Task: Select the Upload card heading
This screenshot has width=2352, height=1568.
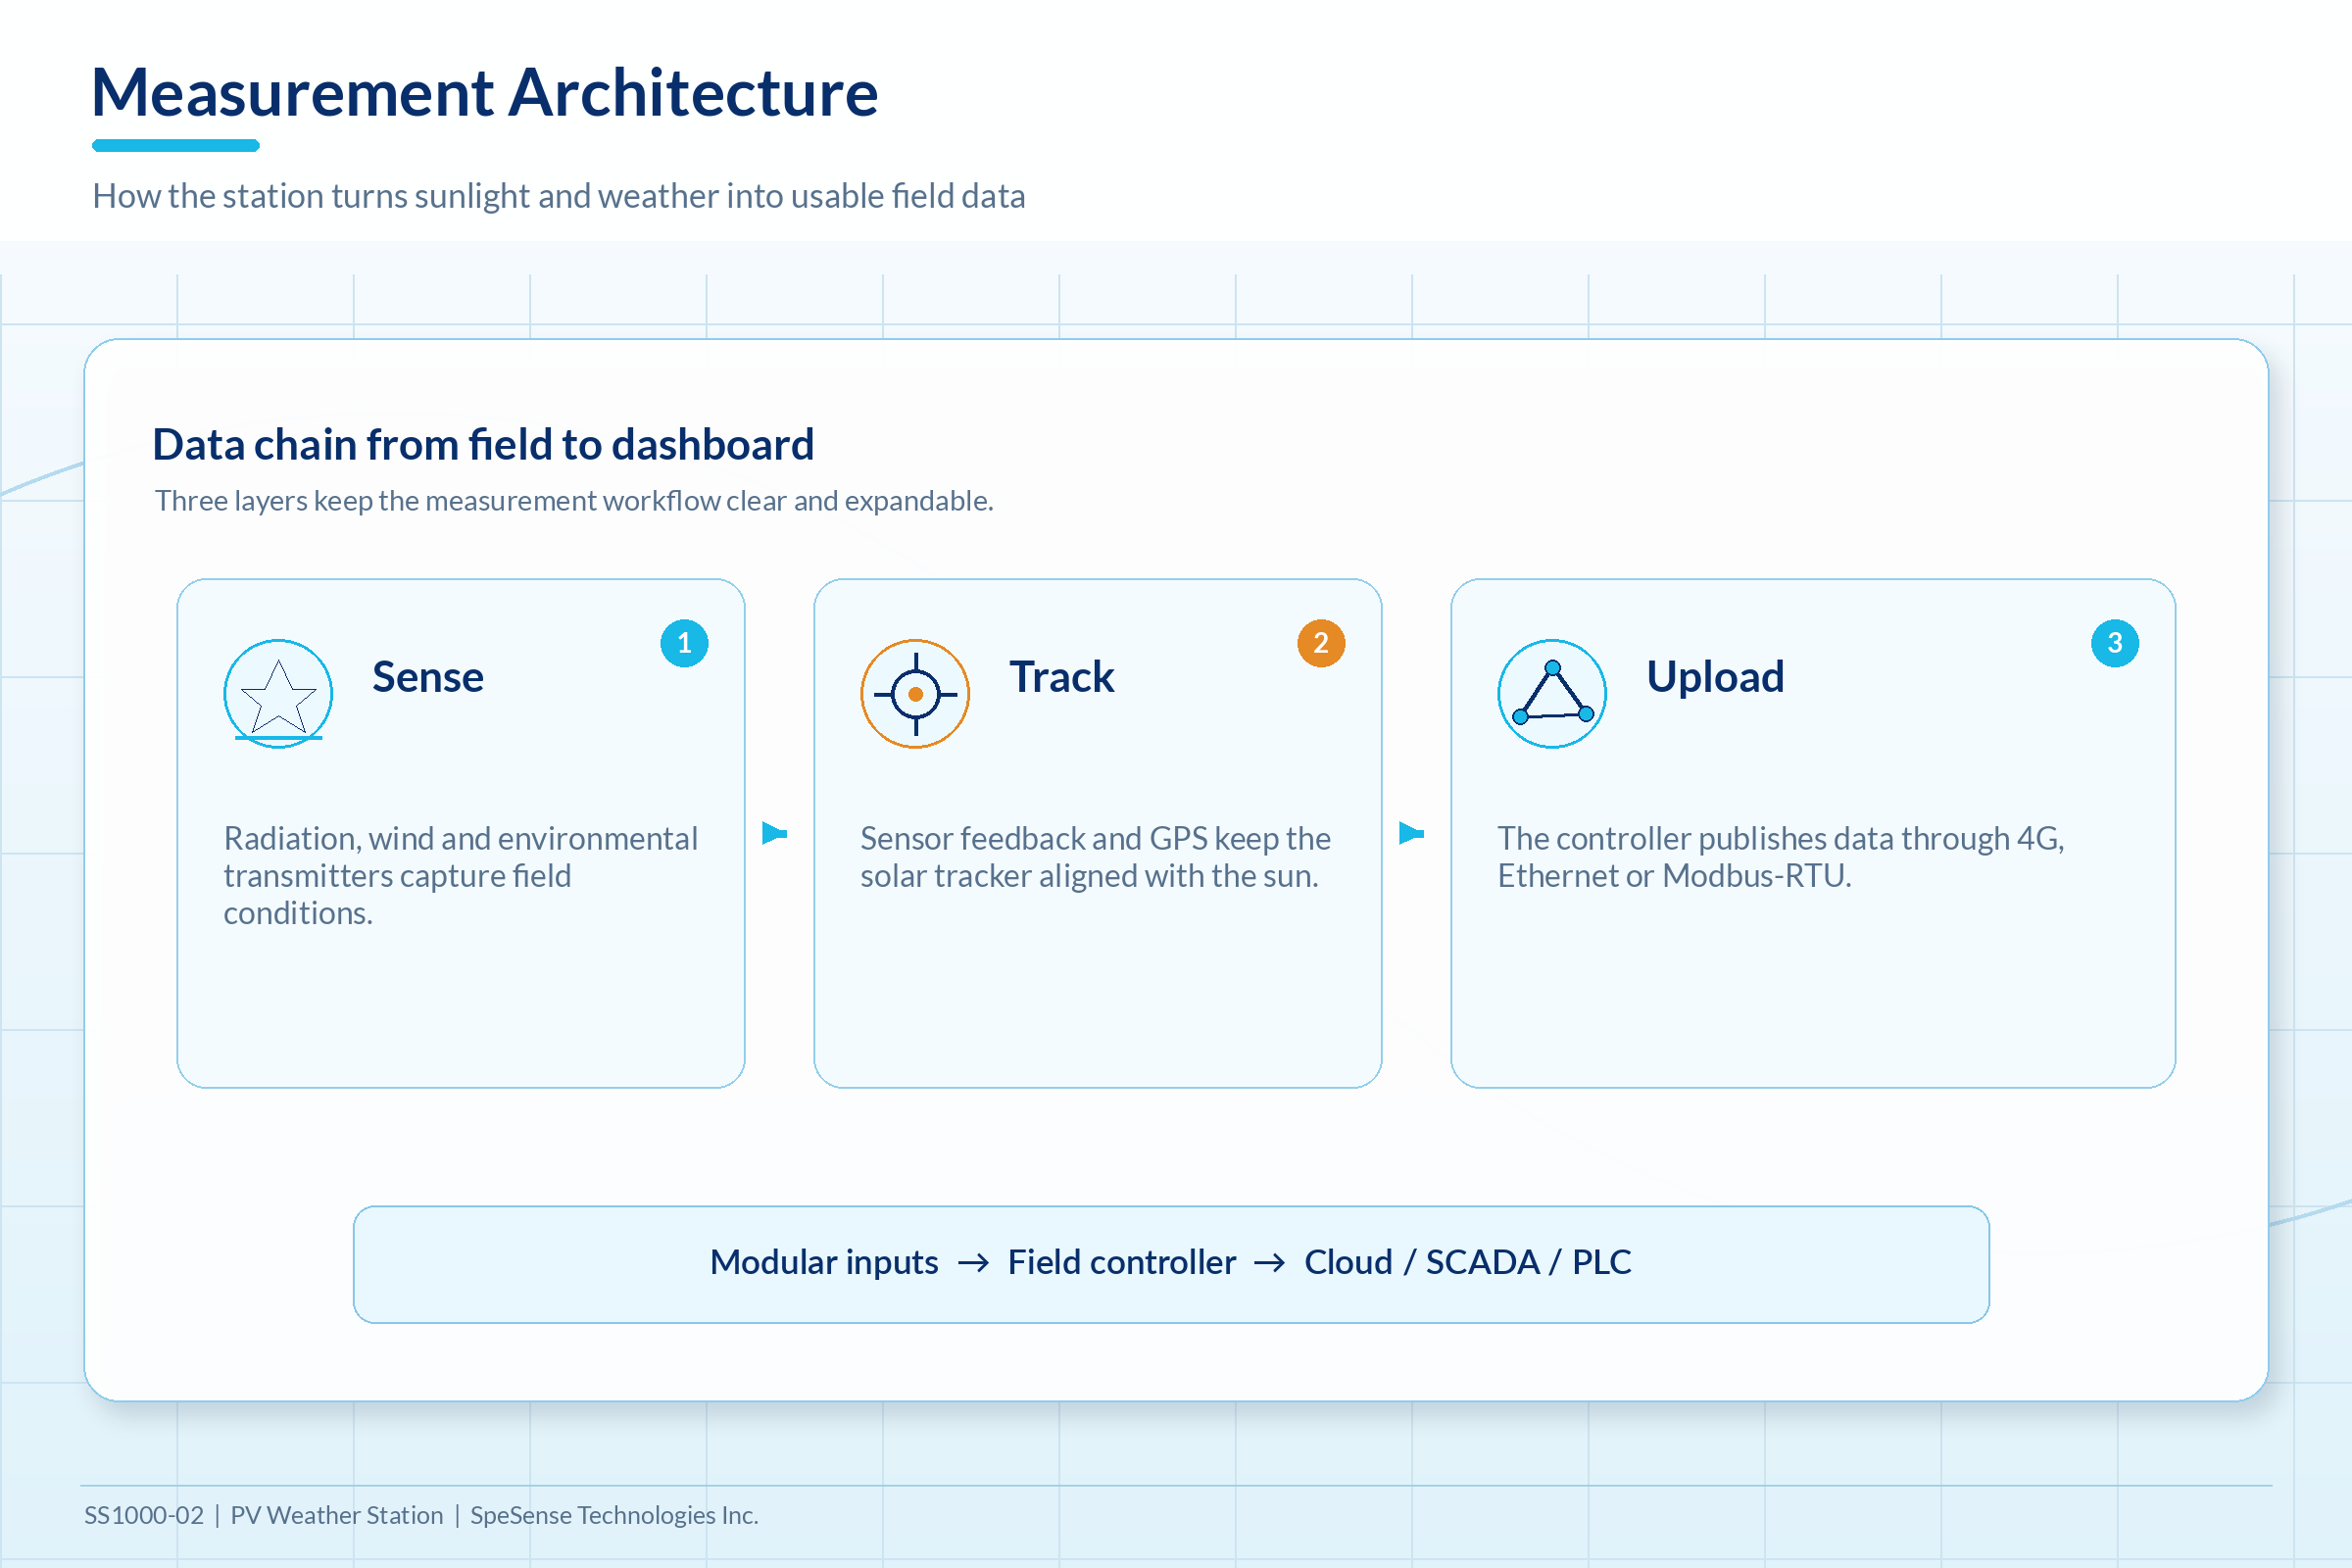Action: (1715, 677)
